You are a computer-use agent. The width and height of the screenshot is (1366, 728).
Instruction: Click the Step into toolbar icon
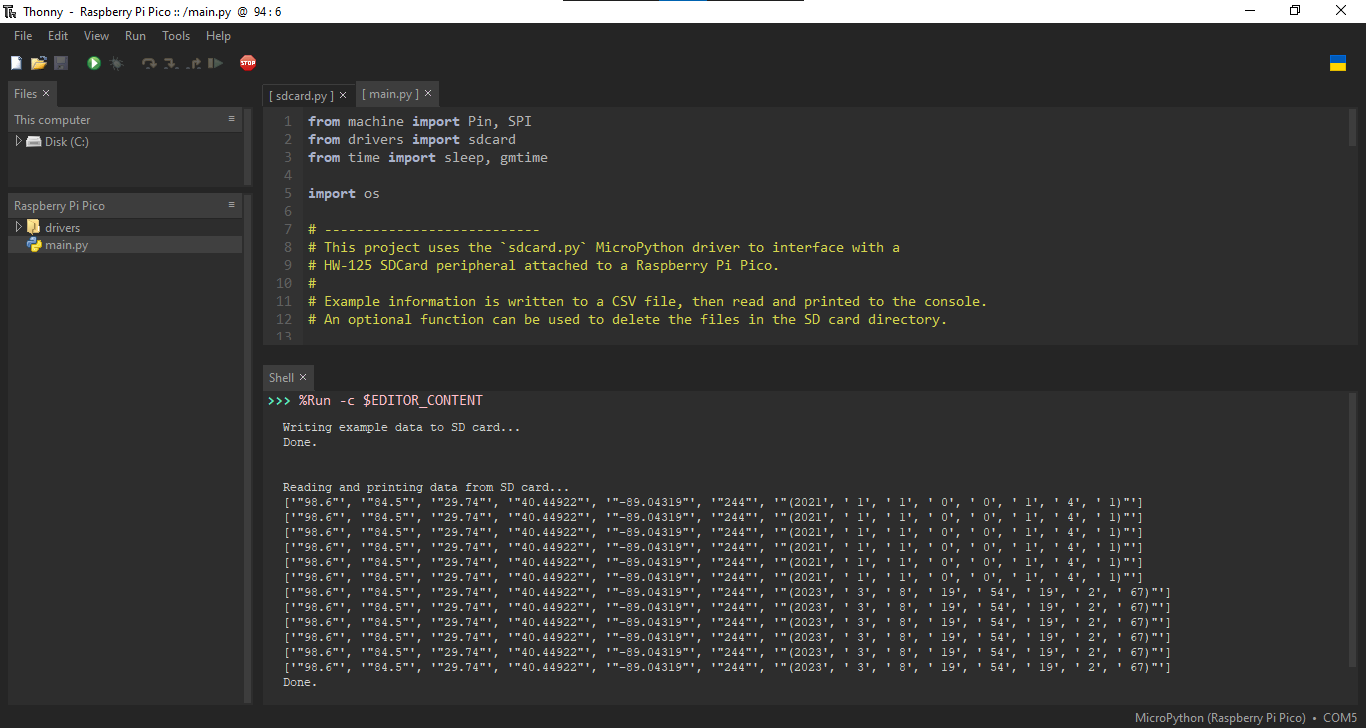point(171,63)
